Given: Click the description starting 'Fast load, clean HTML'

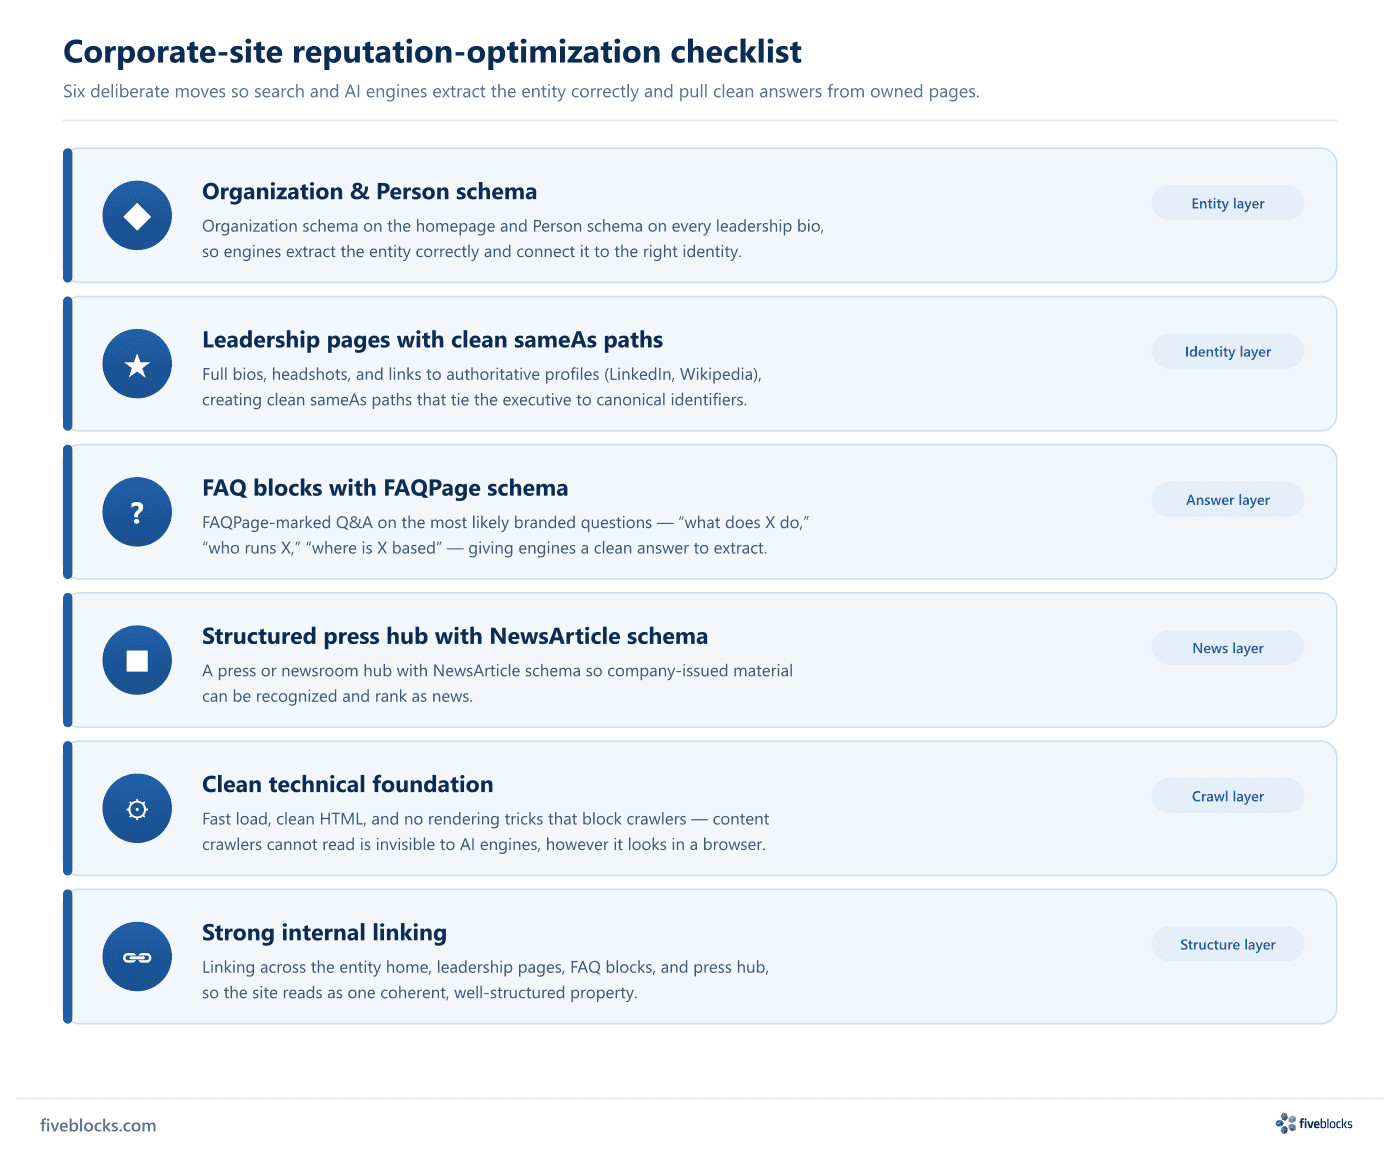Looking at the screenshot, I should coord(485,831).
